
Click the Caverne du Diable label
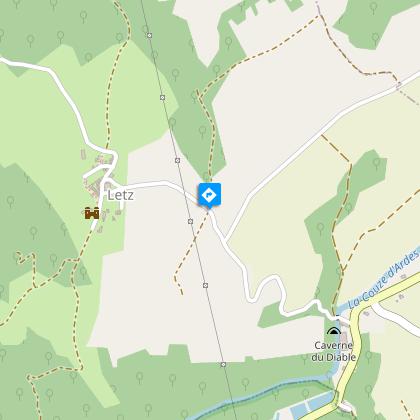coord(334,351)
